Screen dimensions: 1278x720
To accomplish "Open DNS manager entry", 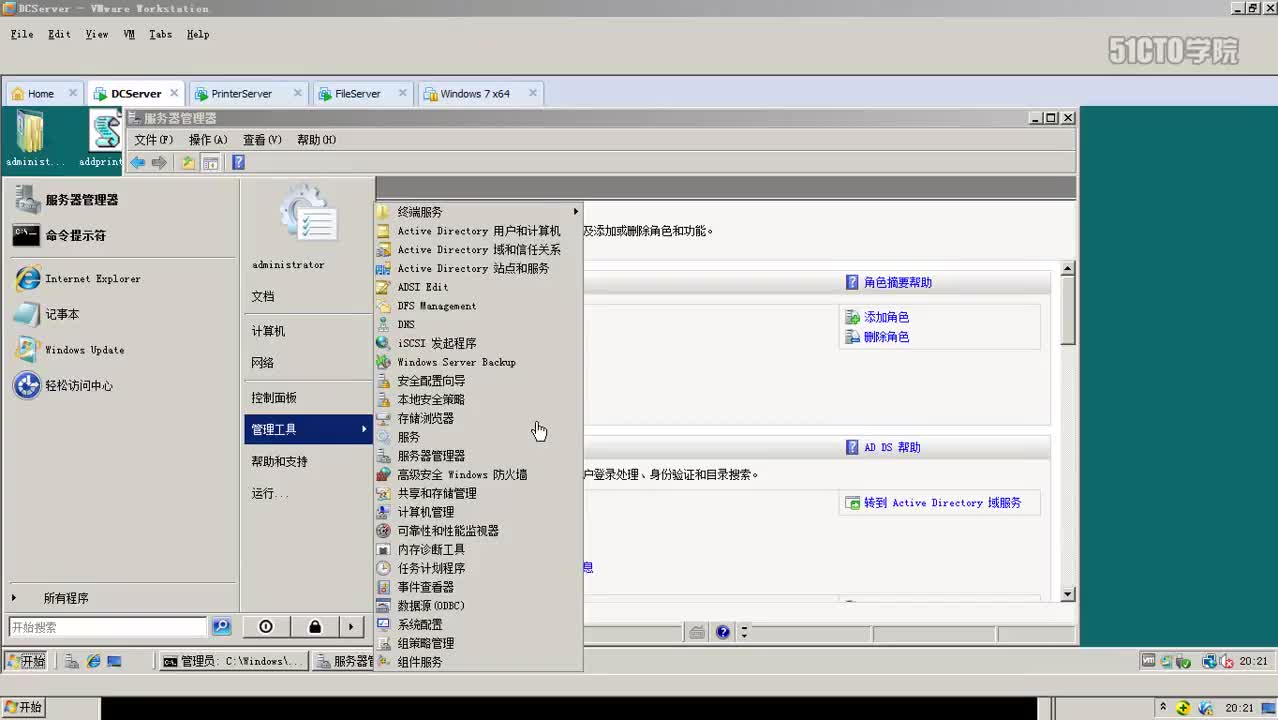I will point(478,325).
